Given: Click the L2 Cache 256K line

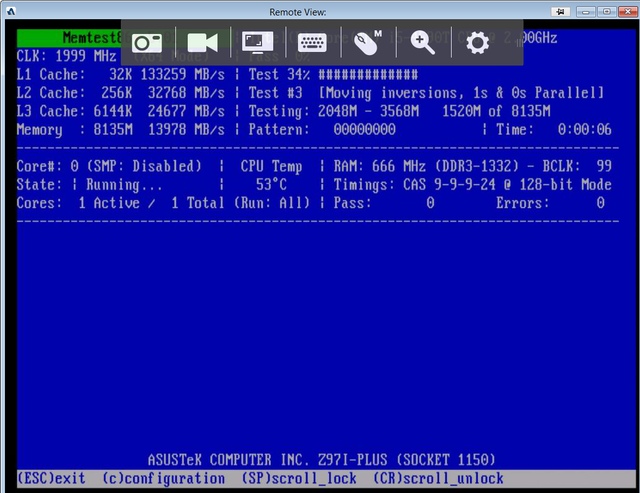Looking at the screenshot, I should pos(121,93).
